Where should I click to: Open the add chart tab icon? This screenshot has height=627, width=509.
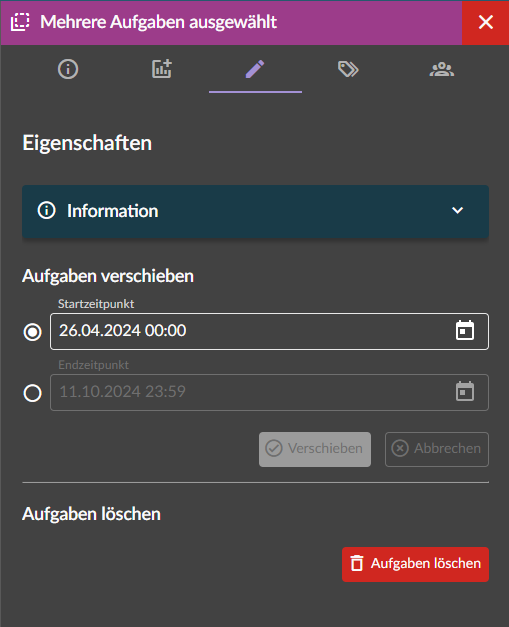[162, 69]
